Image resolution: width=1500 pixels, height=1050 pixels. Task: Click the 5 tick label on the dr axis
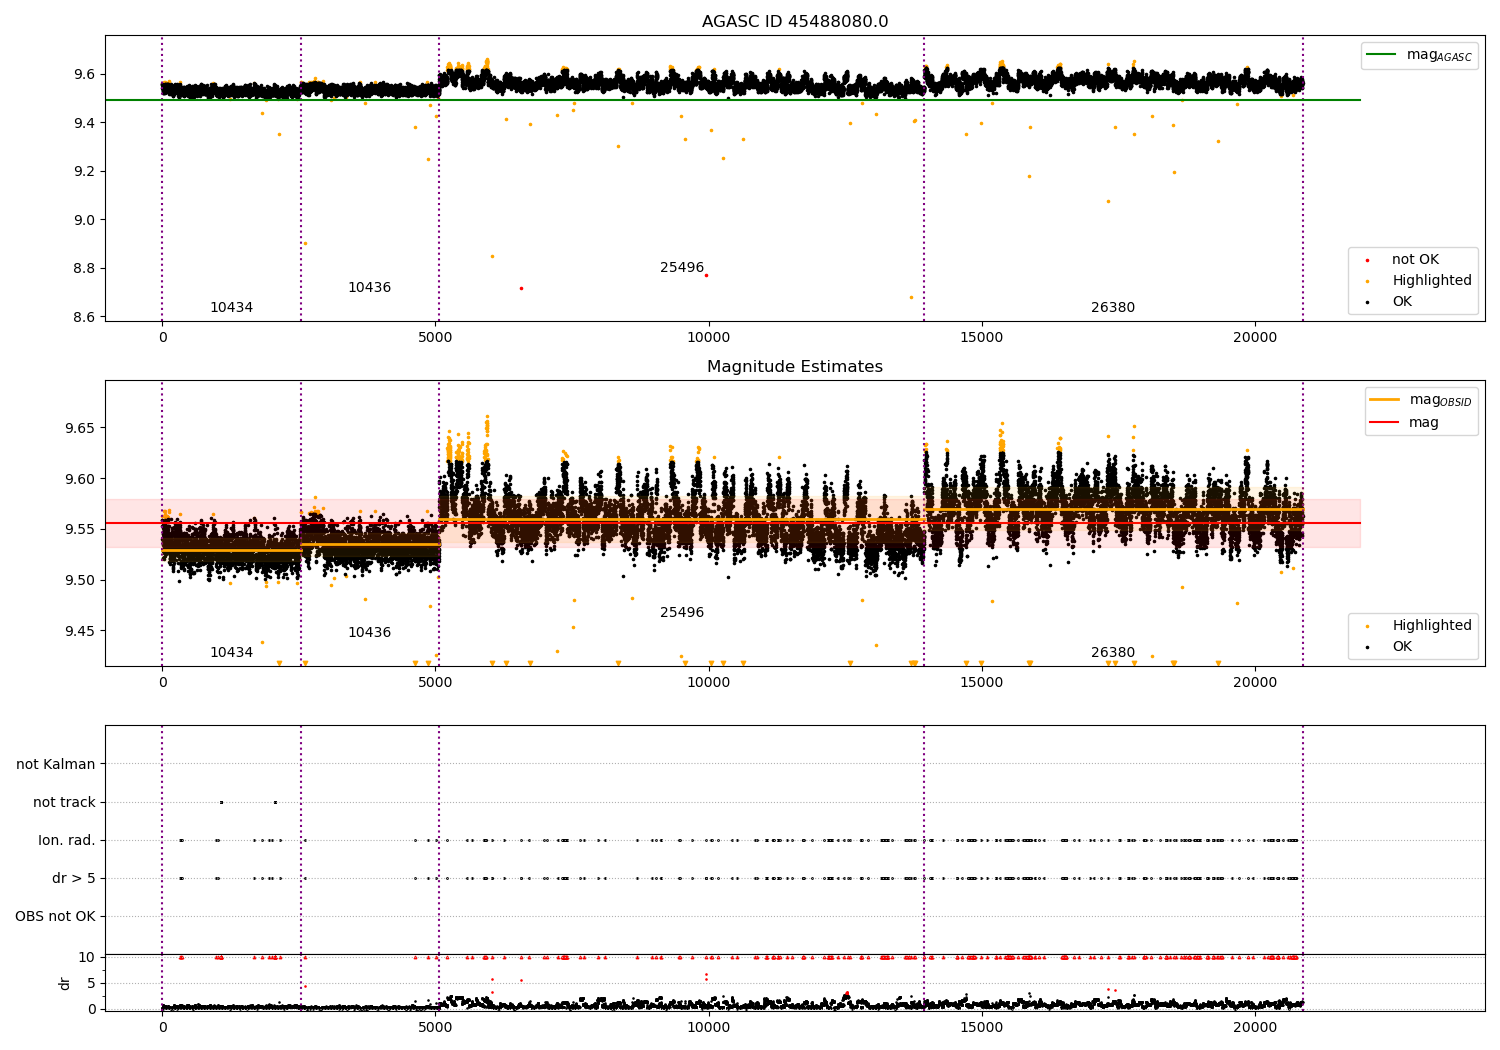click(91, 984)
